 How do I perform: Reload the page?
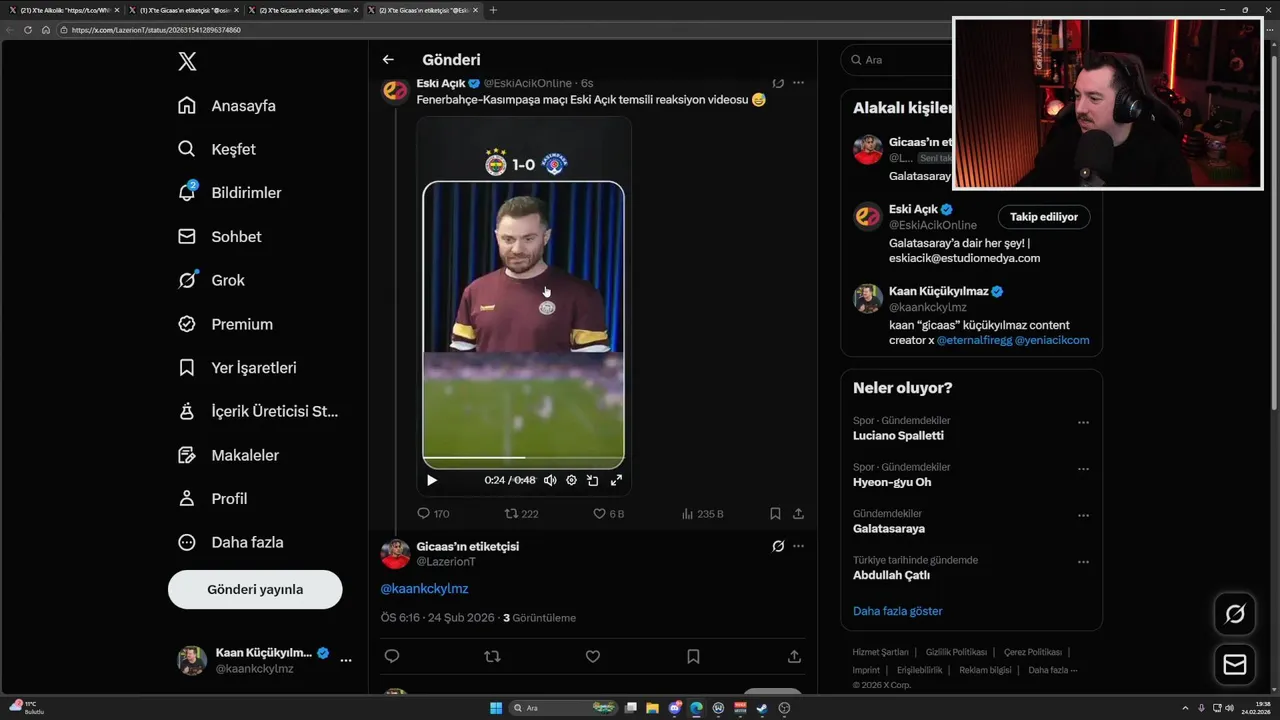tap(27, 30)
